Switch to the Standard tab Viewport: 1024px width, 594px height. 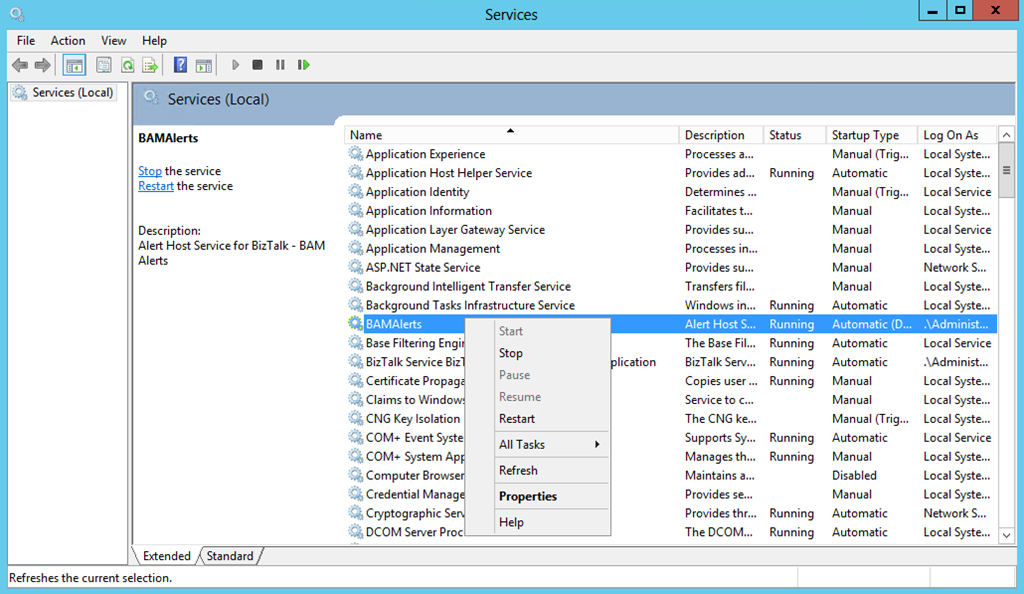tap(230, 556)
